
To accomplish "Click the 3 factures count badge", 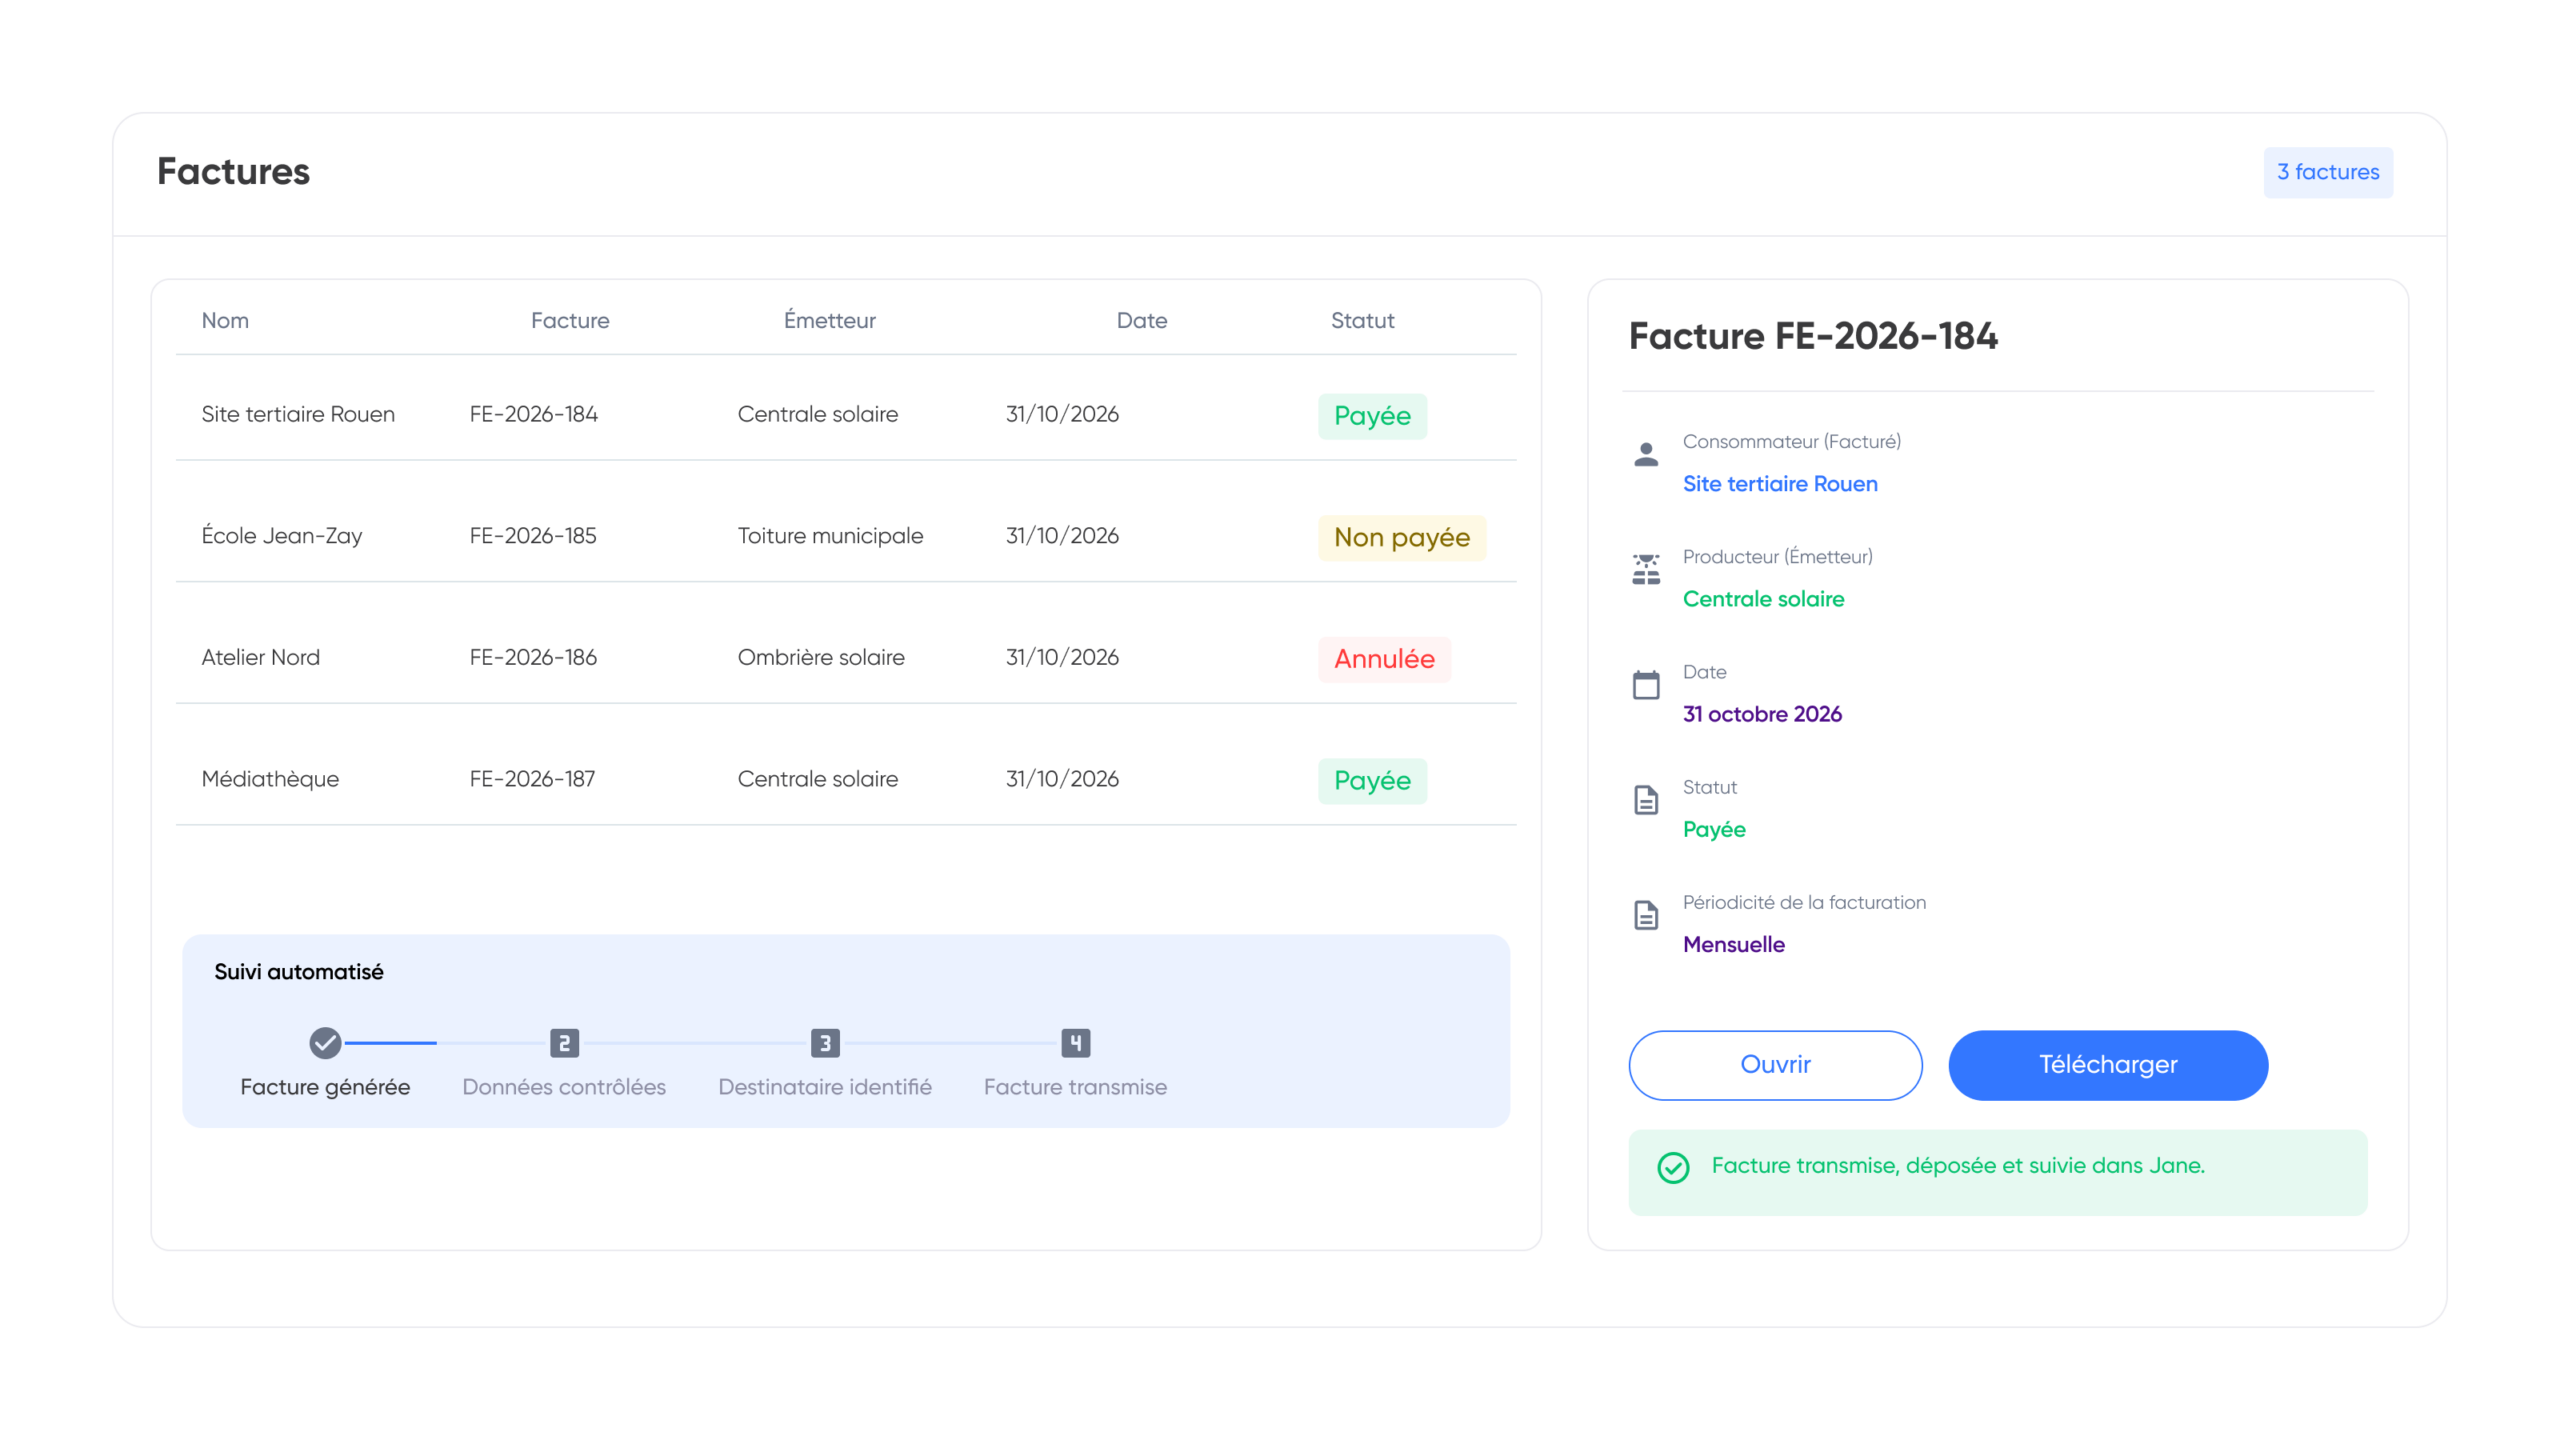I will pyautogui.click(x=2328, y=172).
